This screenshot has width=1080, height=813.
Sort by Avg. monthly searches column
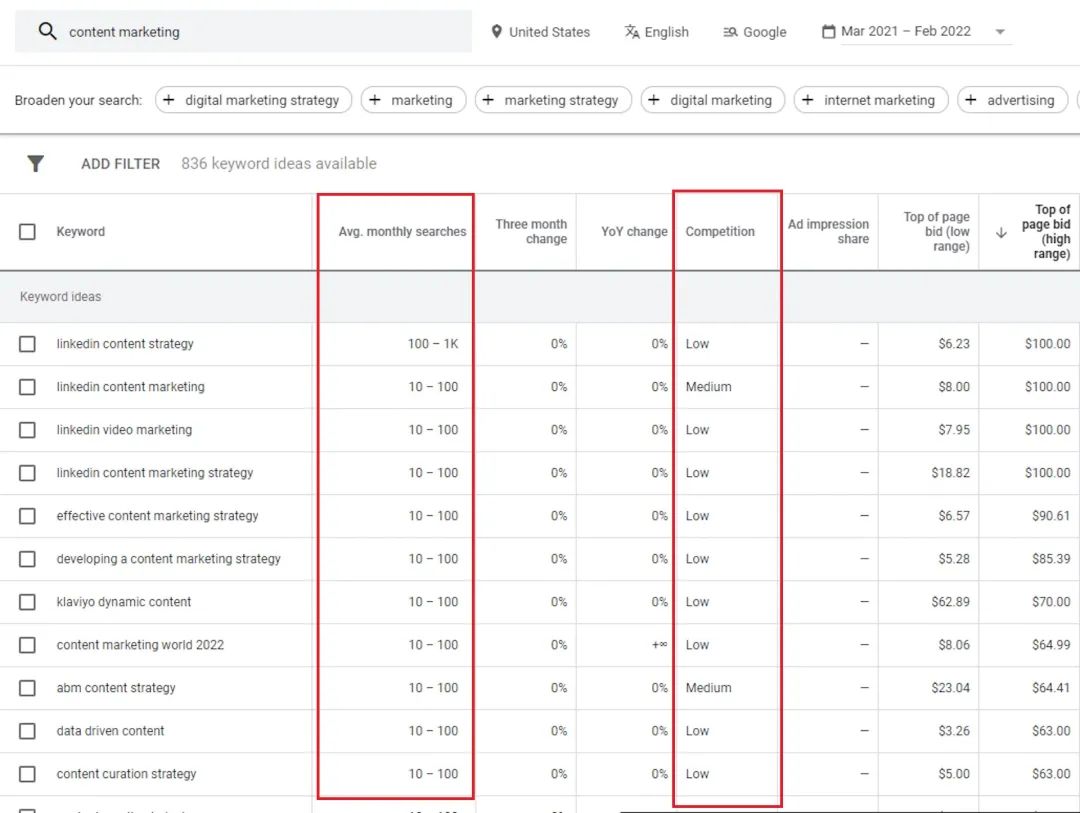(x=402, y=232)
